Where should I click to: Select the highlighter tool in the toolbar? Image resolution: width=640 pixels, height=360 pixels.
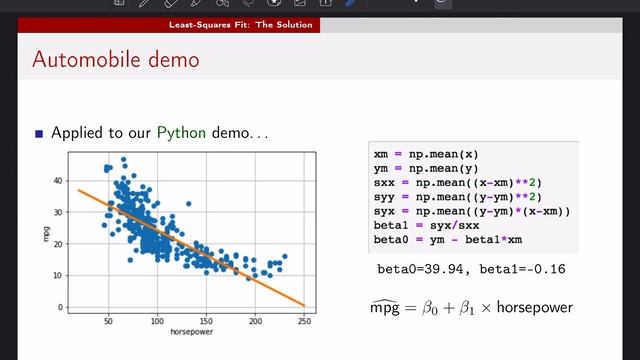(196, 3)
